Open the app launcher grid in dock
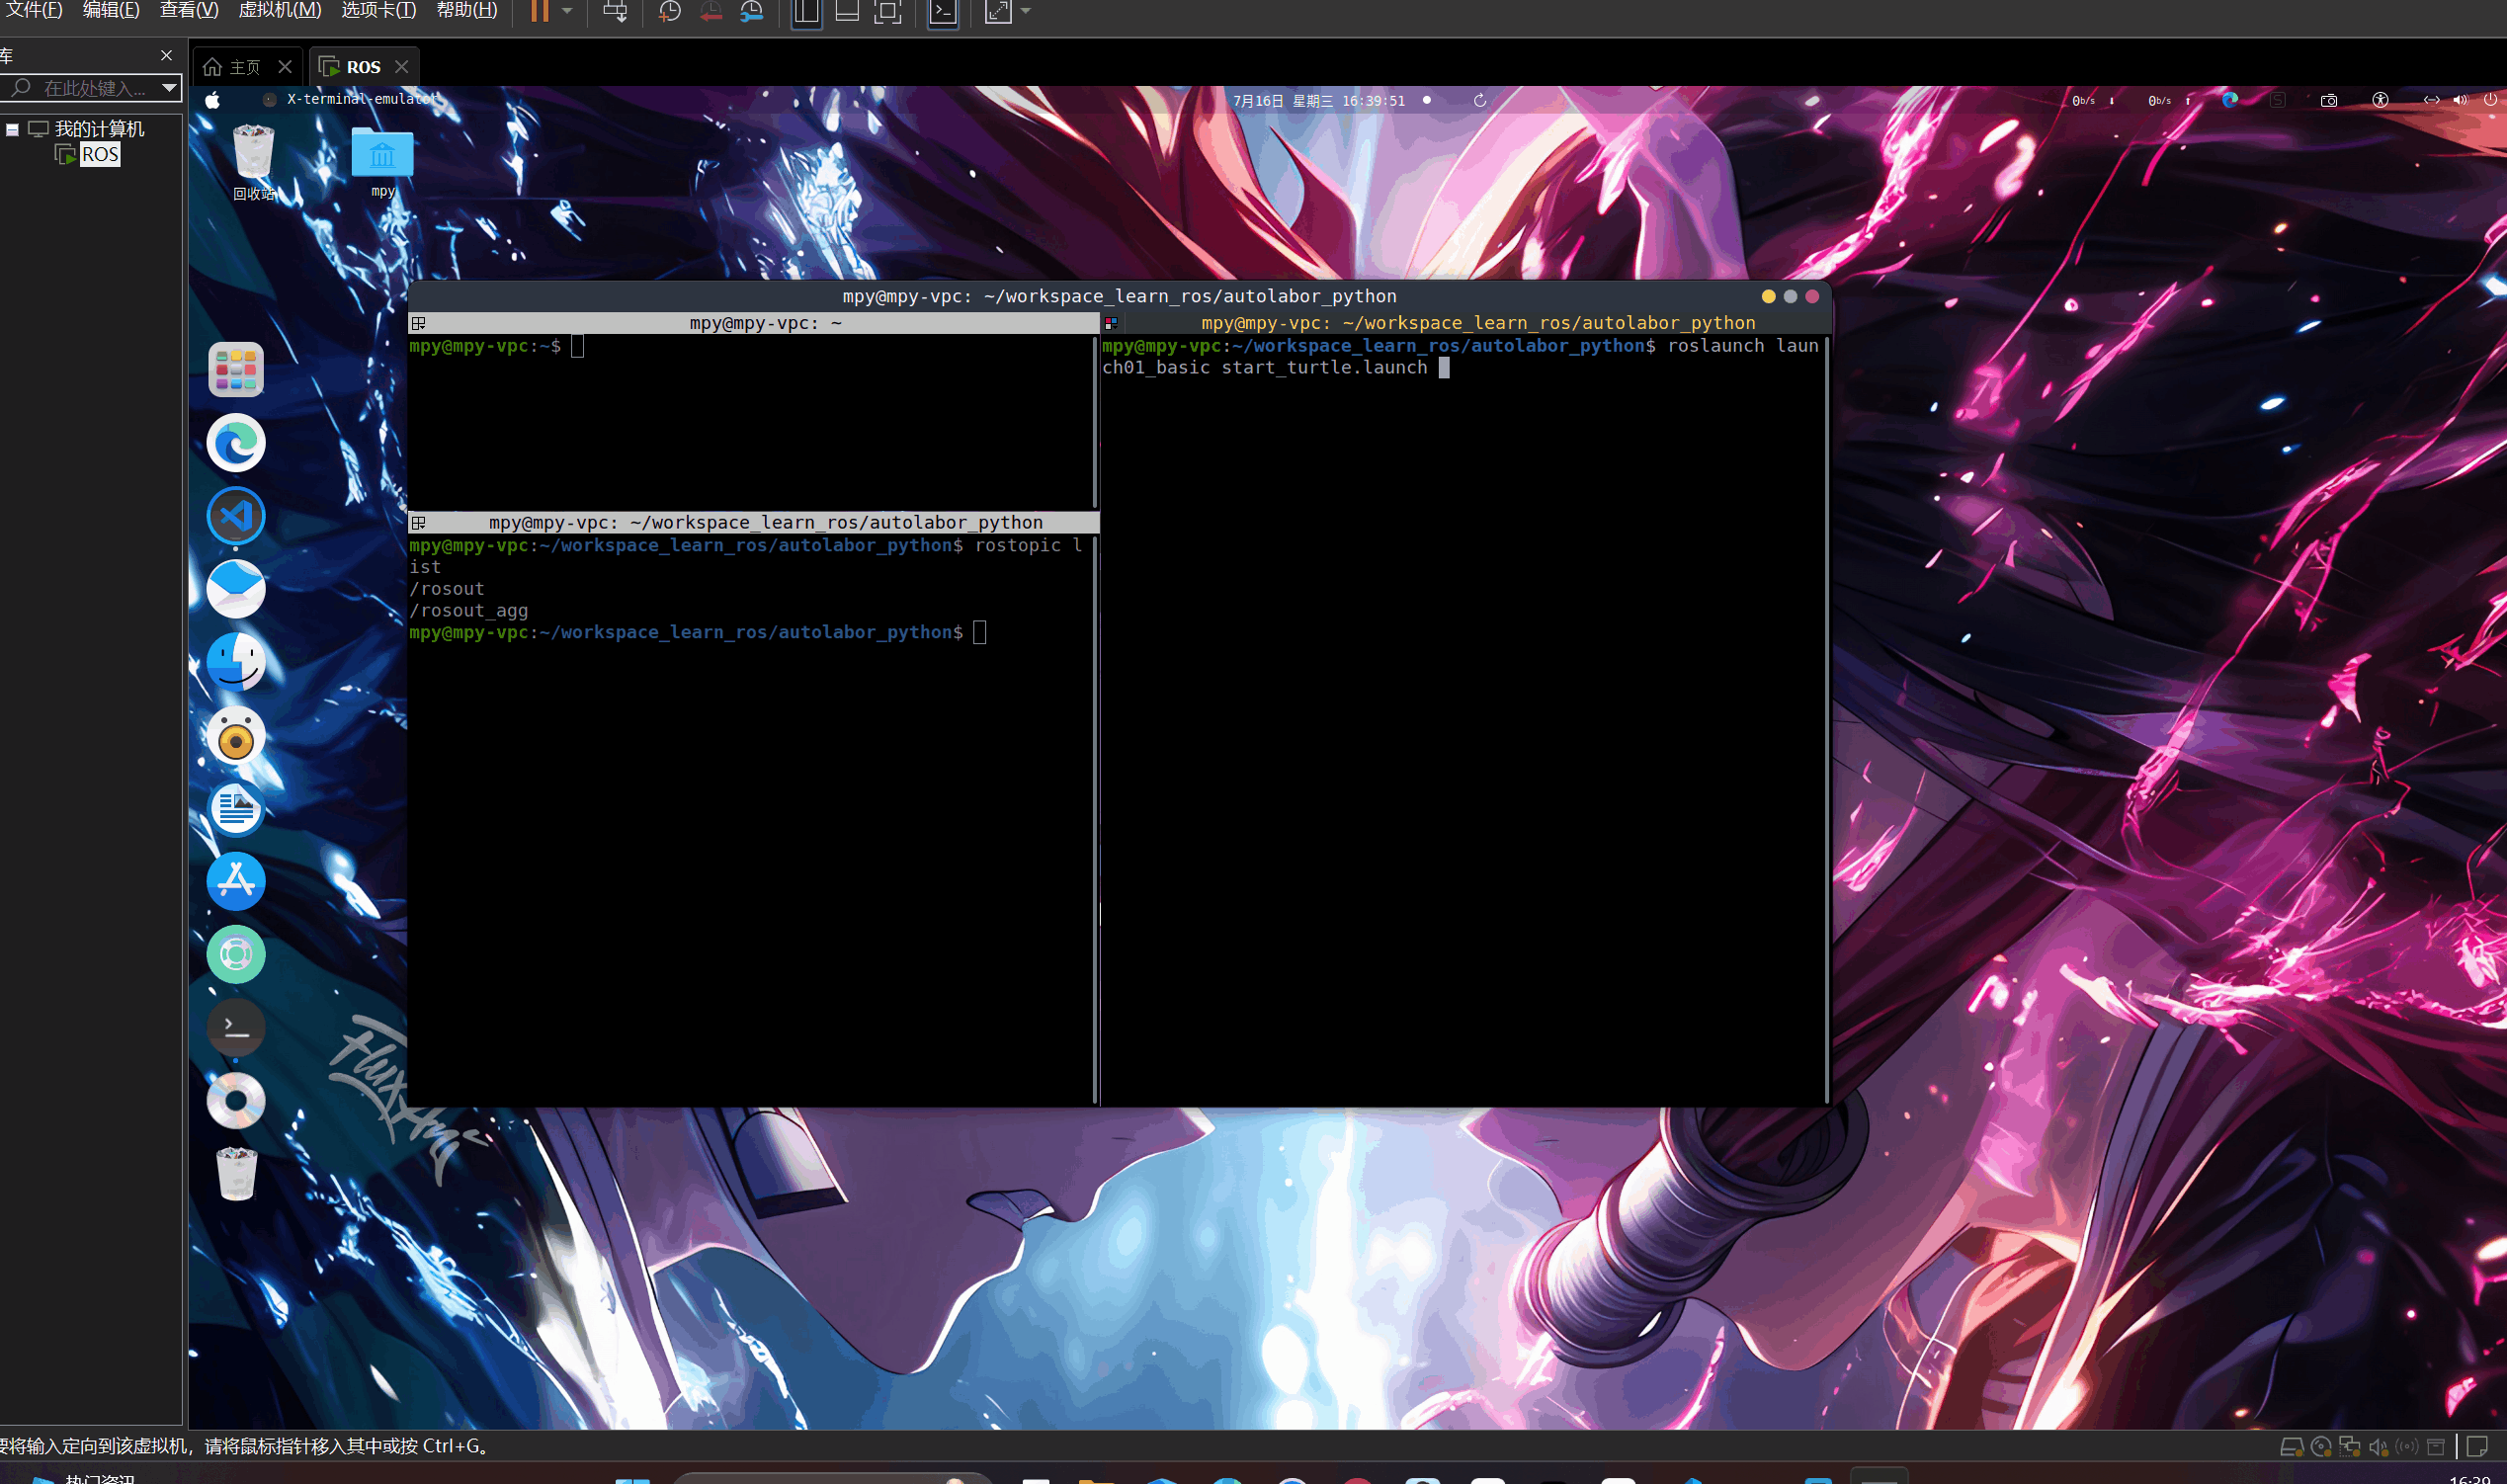 pyautogui.click(x=236, y=370)
